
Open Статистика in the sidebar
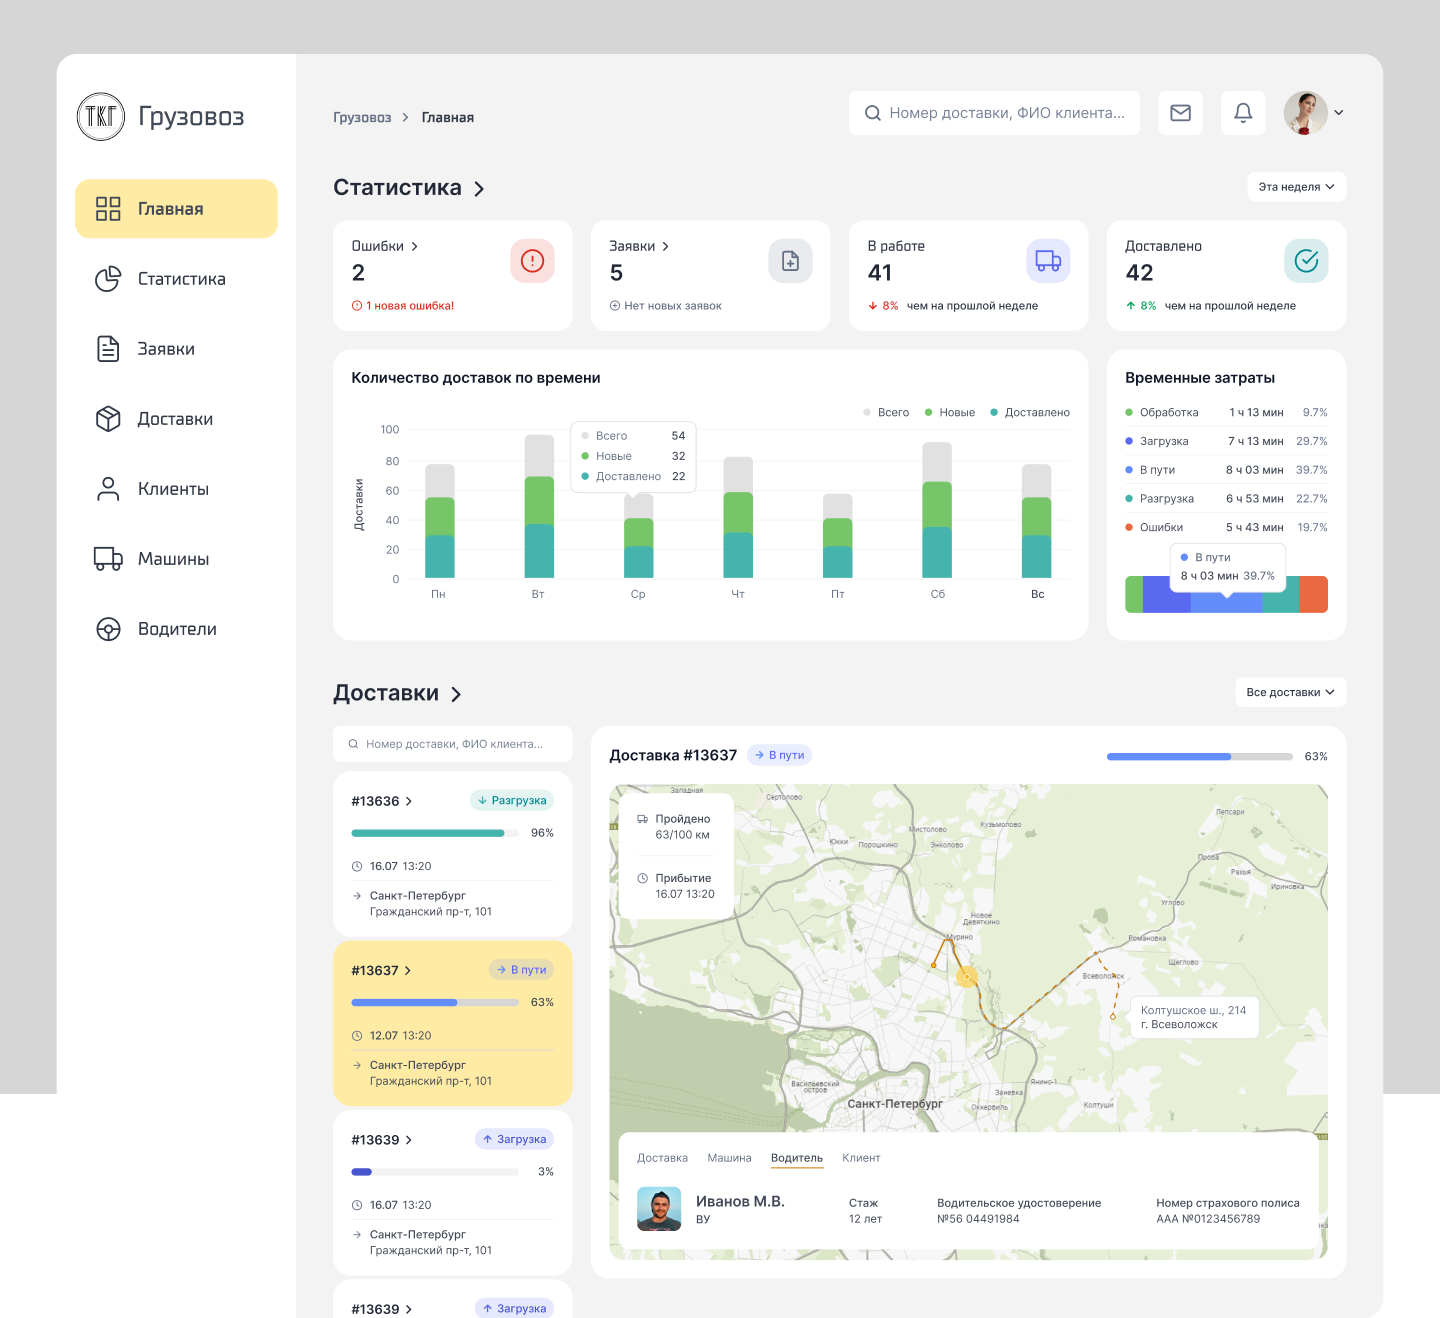click(x=176, y=279)
